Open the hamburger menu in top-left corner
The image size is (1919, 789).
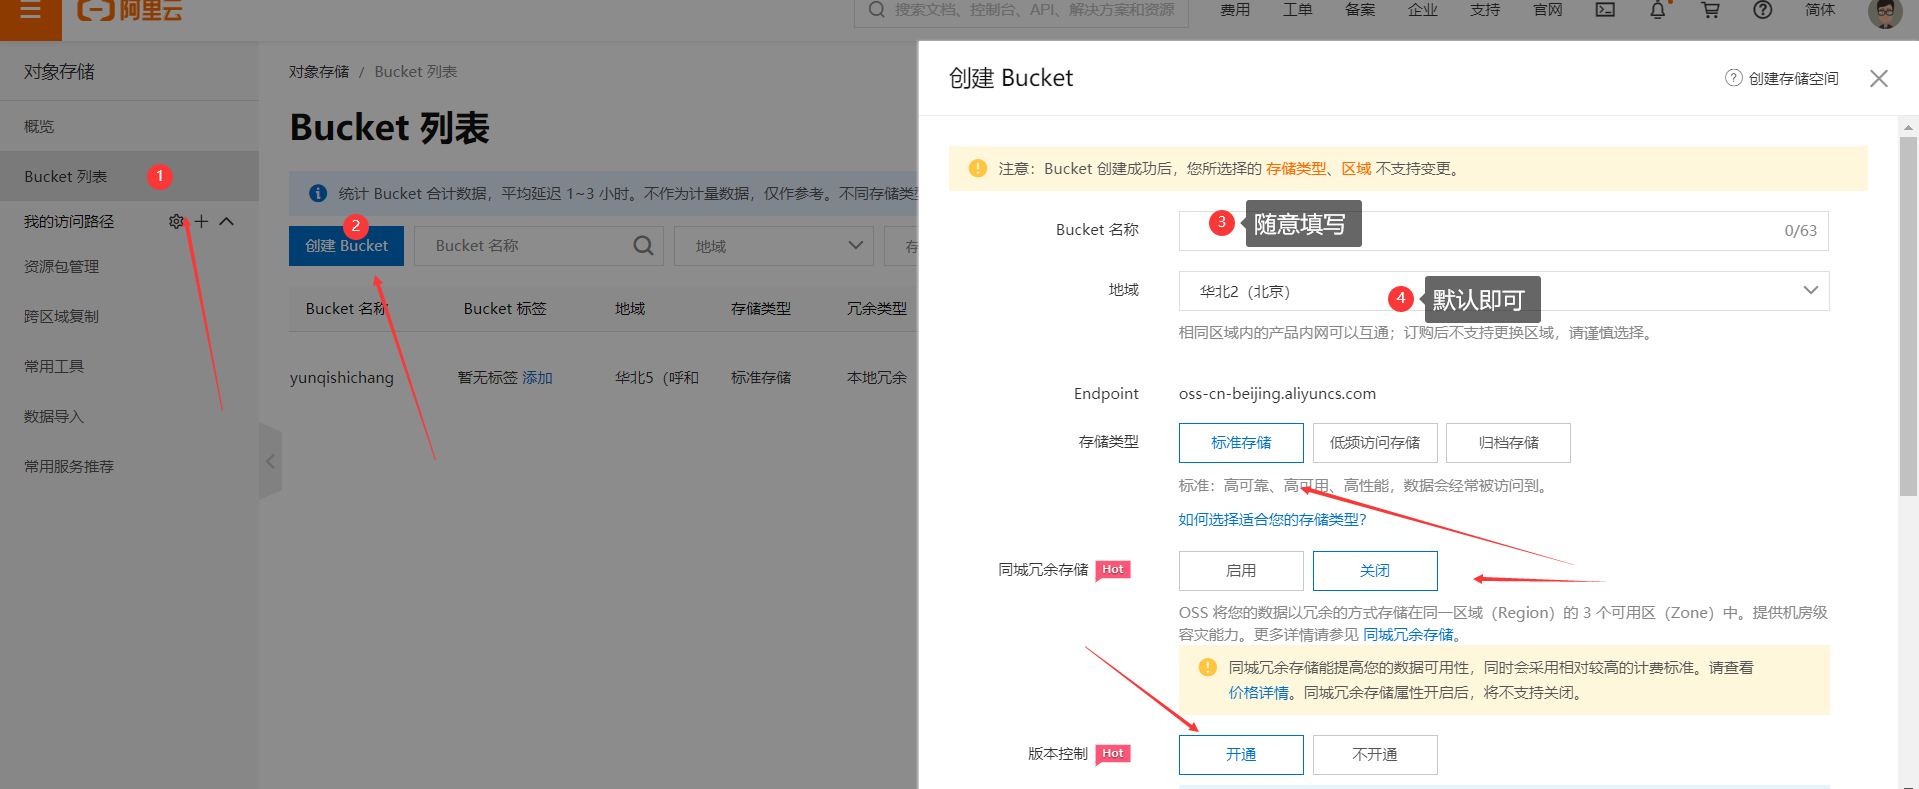(30, 11)
